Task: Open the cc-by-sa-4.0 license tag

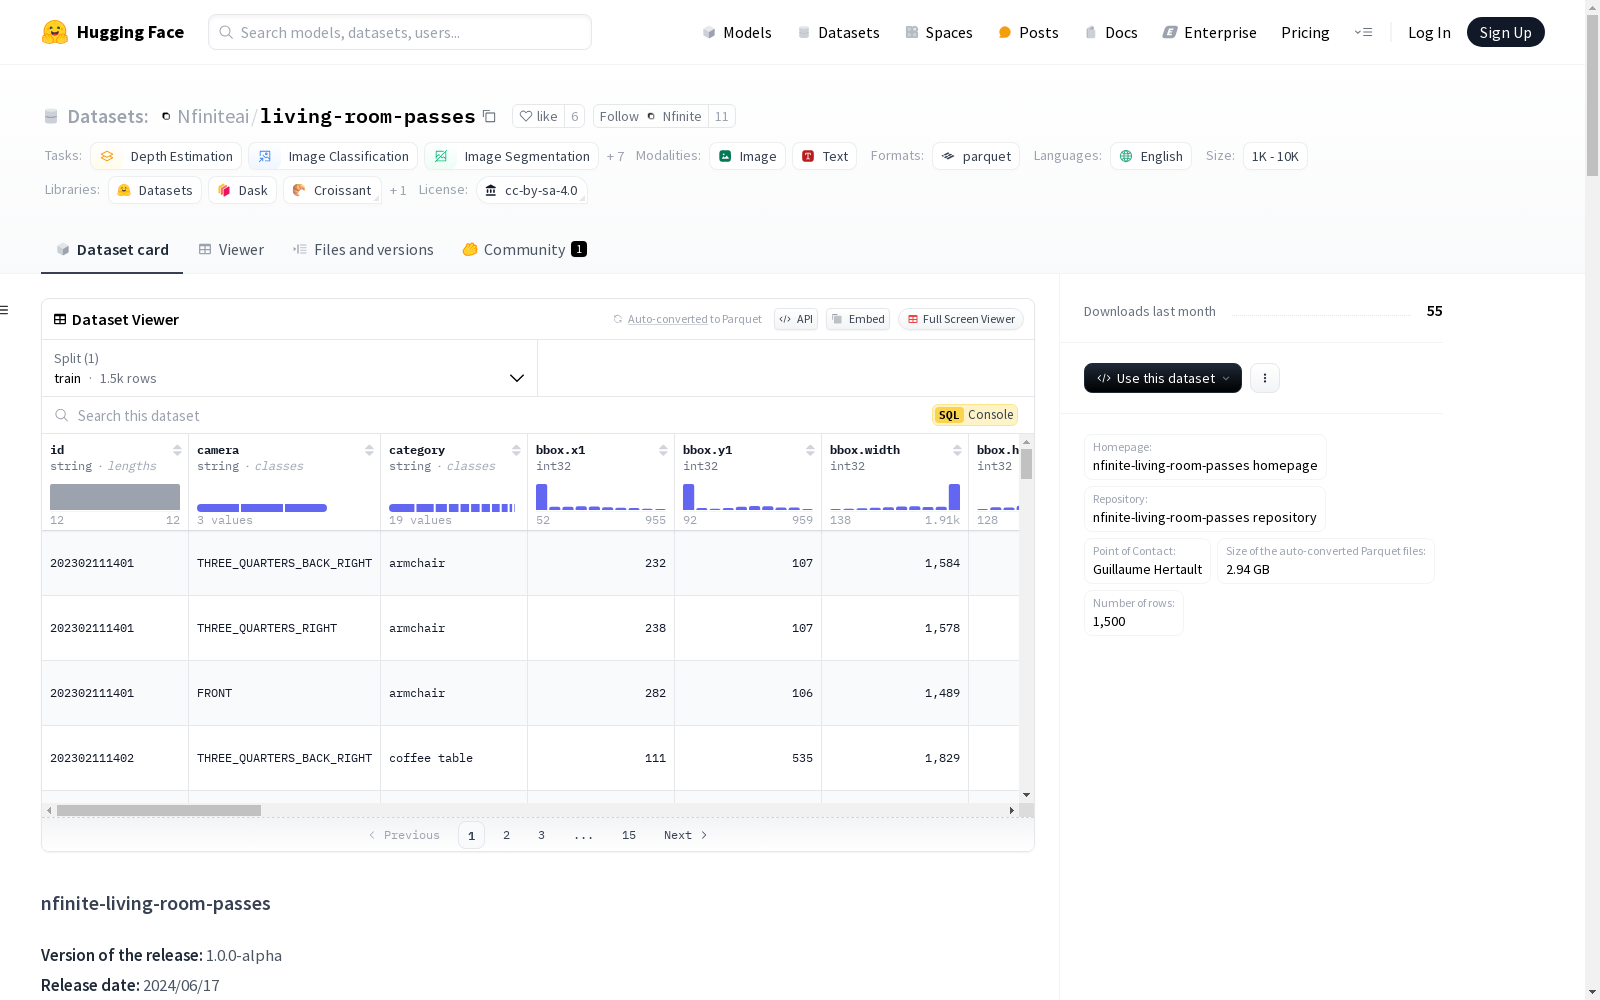Action: 532,190
